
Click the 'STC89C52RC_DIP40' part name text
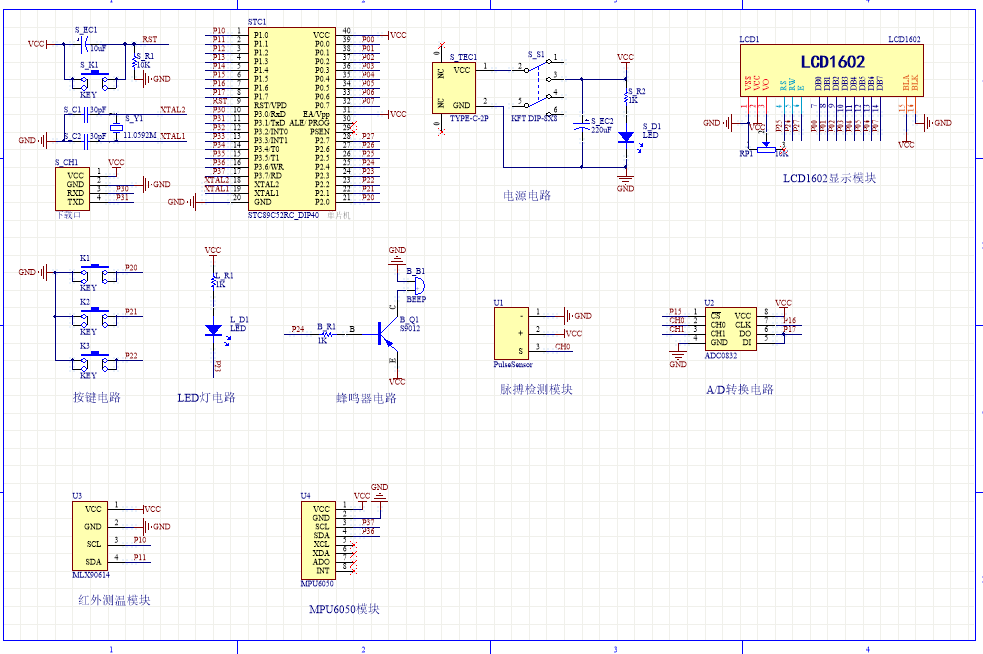[x=283, y=215]
